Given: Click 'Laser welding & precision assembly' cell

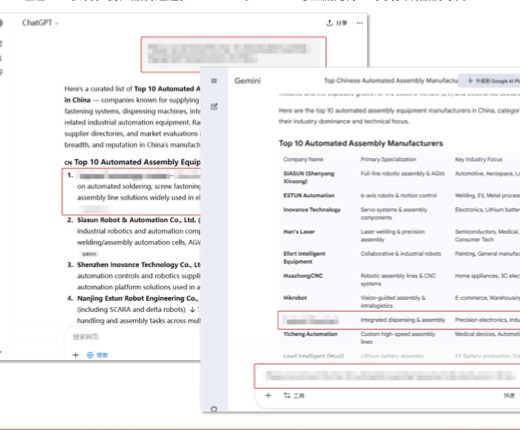Looking at the screenshot, I should [393, 236].
